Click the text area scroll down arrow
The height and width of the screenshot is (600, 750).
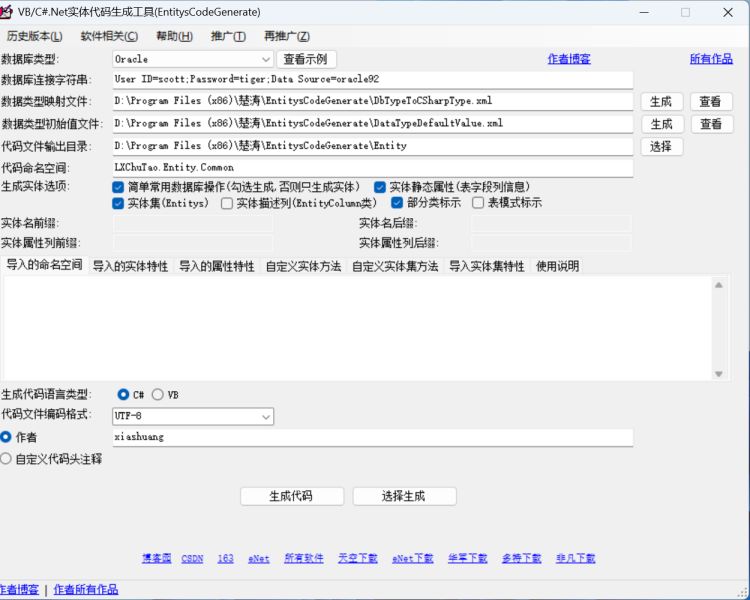coord(718,373)
